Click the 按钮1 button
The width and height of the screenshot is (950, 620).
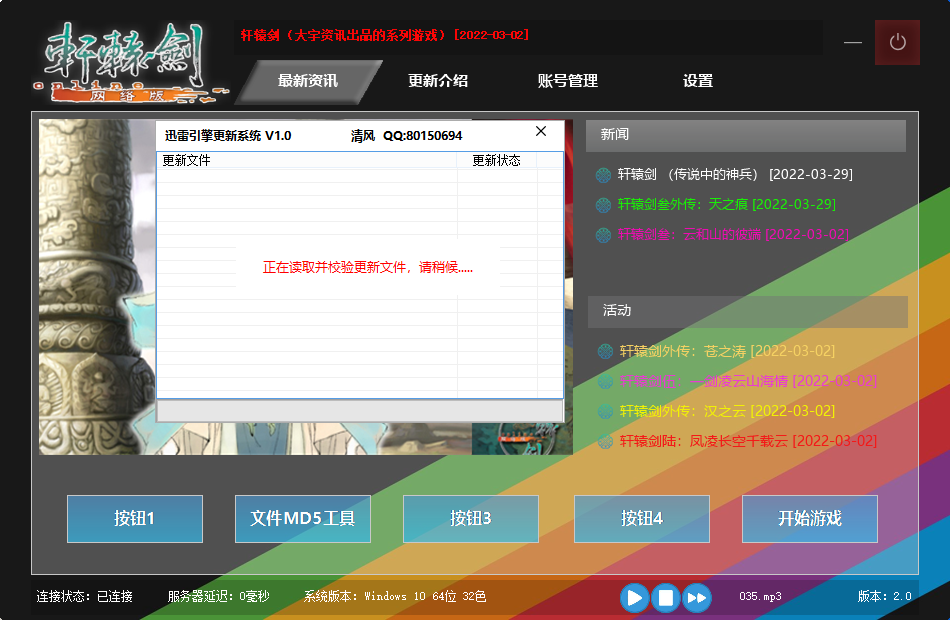135,519
